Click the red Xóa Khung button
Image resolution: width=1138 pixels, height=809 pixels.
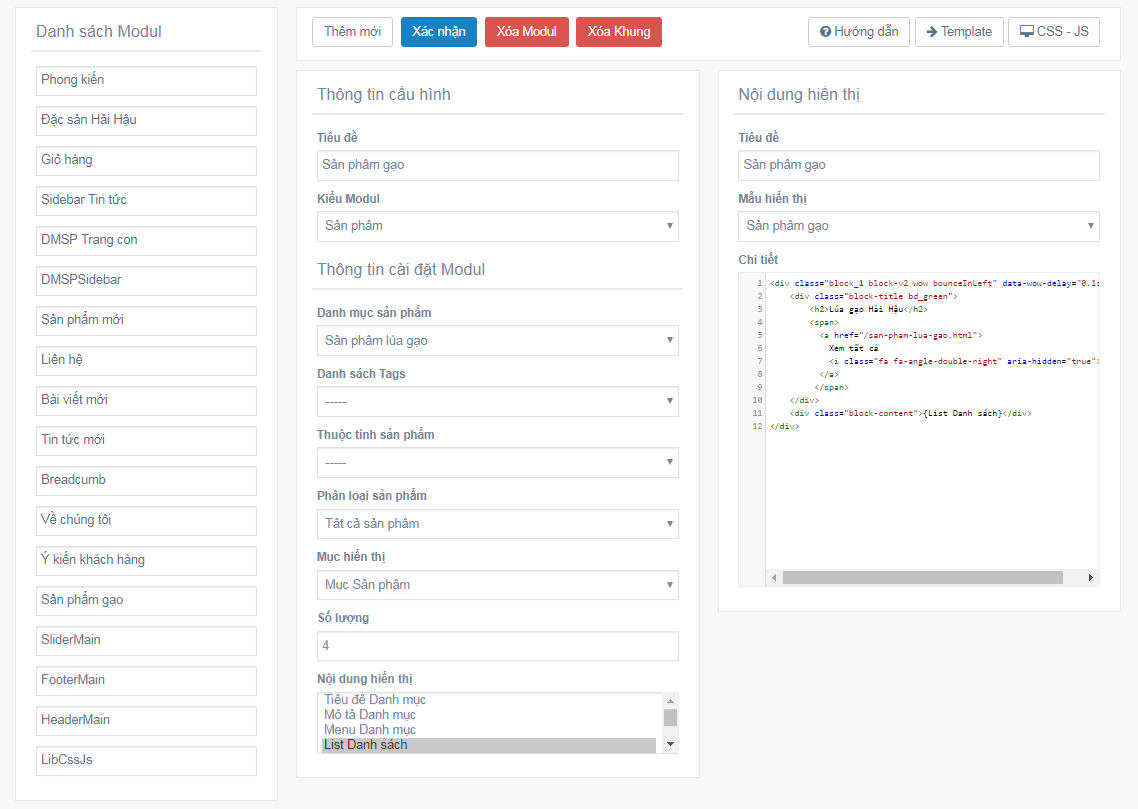tap(619, 32)
